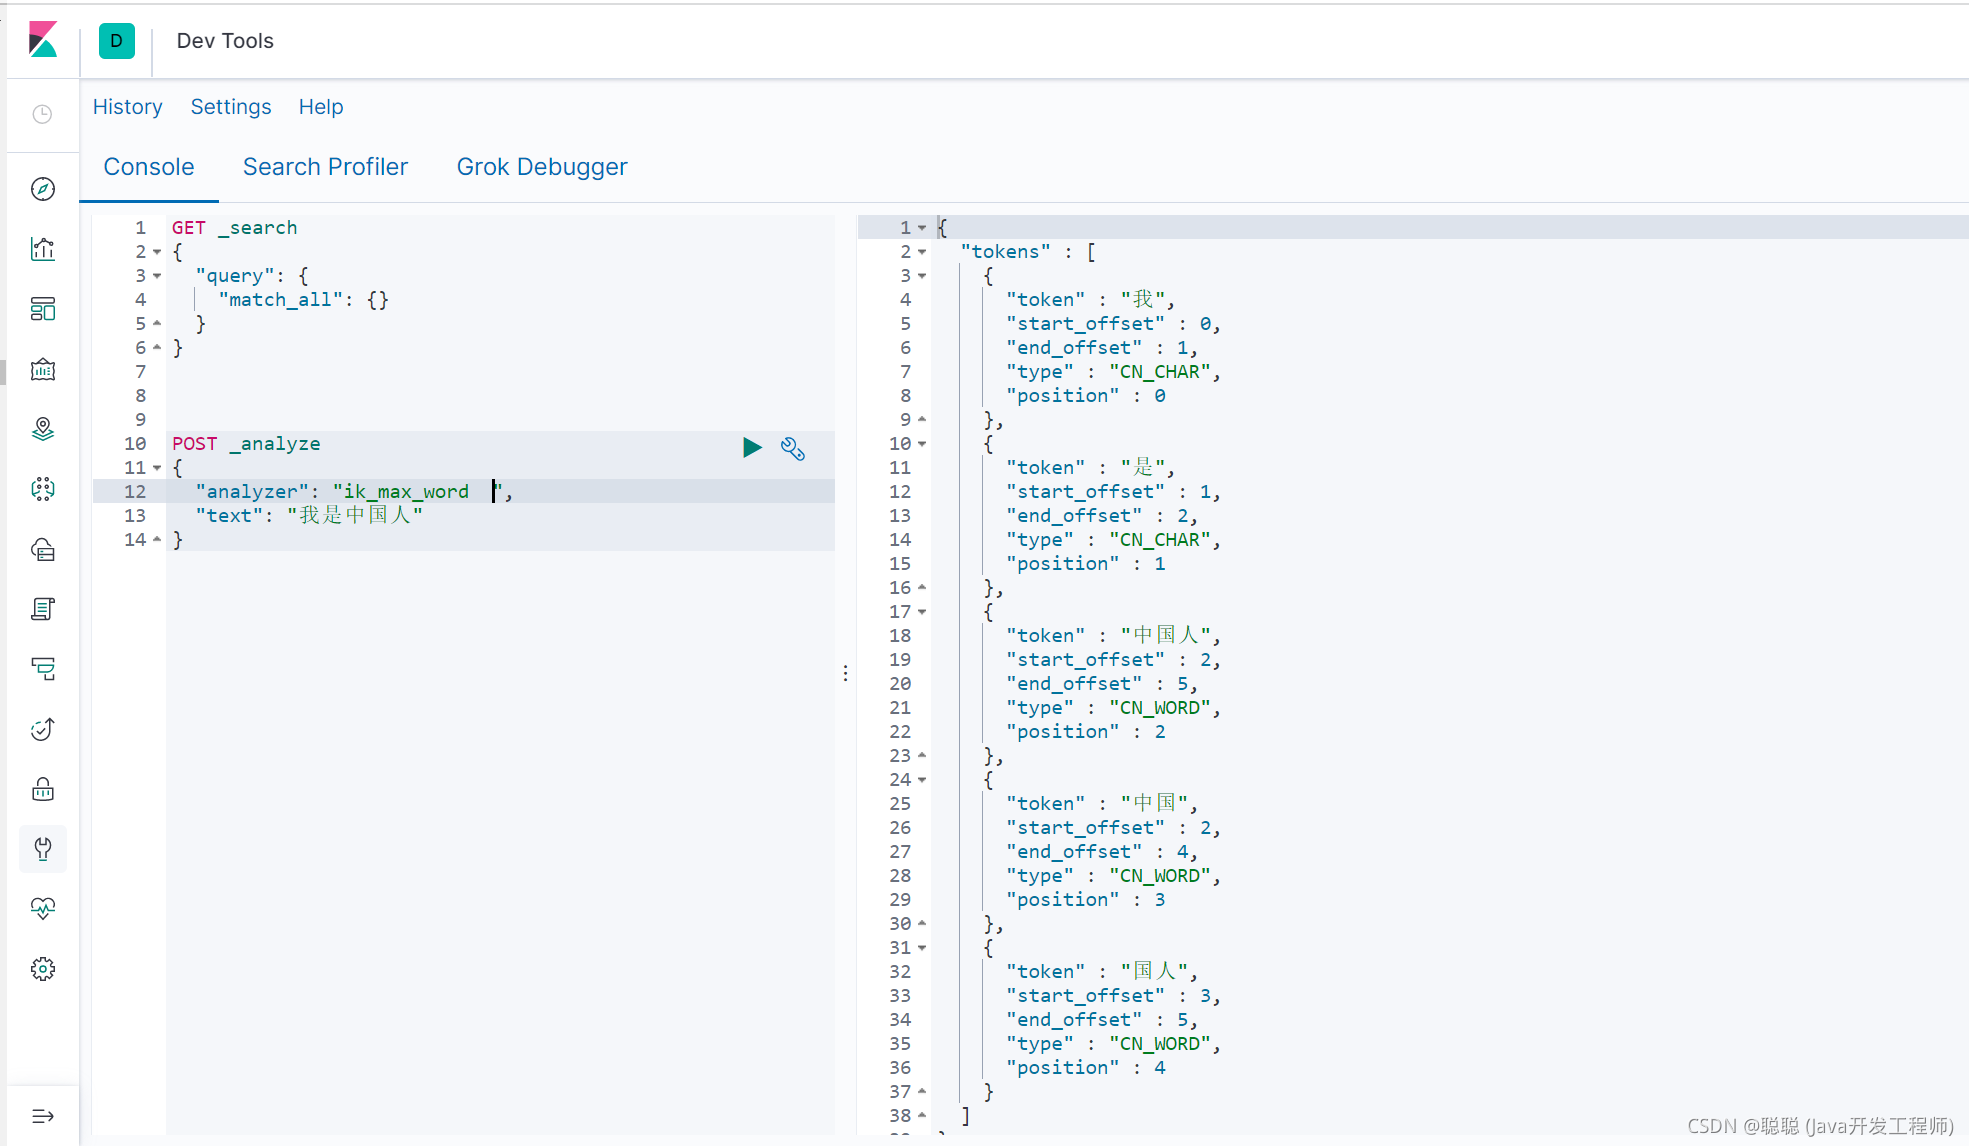Open Infrastructure icon in sidebar
The height and width of the screenshot is (1146, 1969).
43,549
